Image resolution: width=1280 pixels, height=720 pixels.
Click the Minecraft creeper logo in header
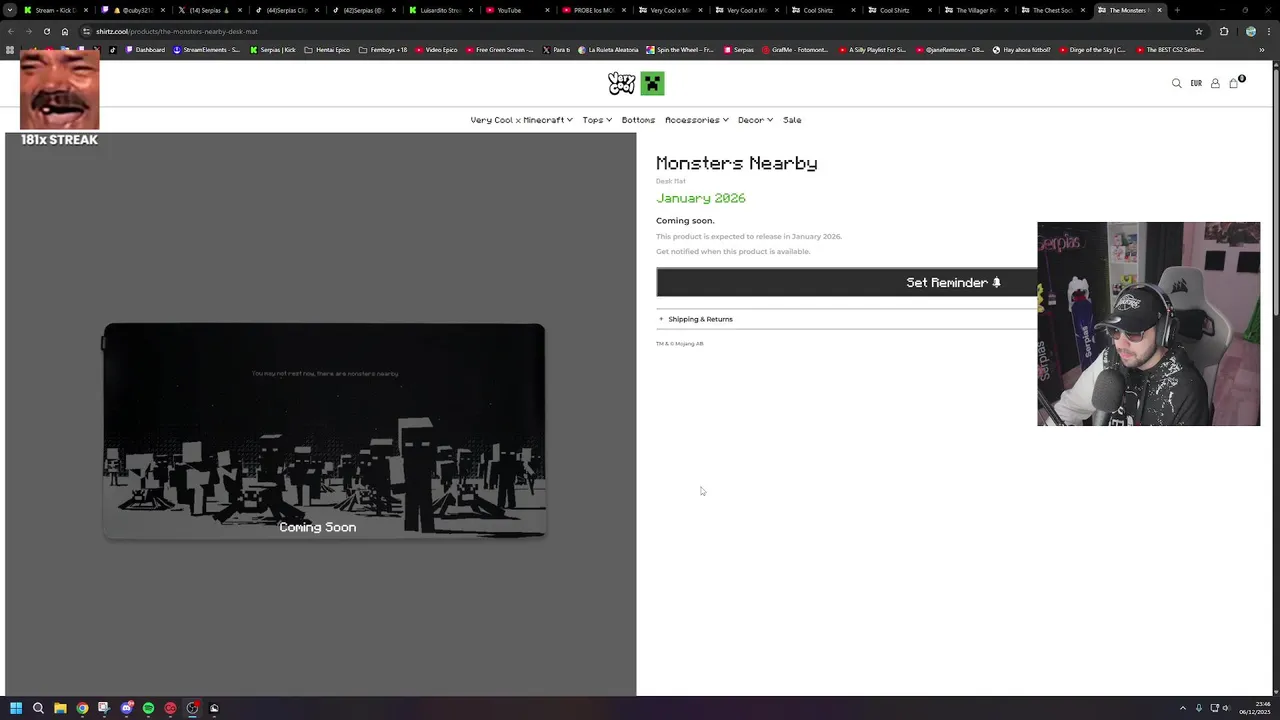coord(652,83)
